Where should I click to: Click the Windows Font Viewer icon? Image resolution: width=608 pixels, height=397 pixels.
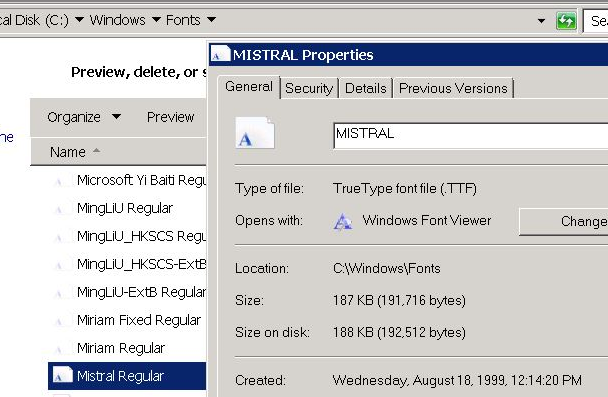point(343,221)
